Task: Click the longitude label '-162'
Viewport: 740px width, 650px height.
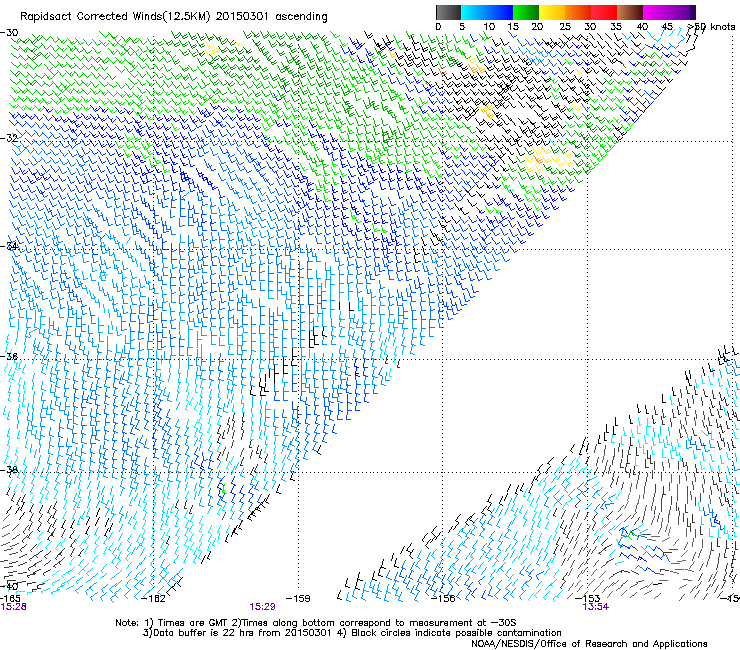Action: pyautogui.click(x=154, y=599)
